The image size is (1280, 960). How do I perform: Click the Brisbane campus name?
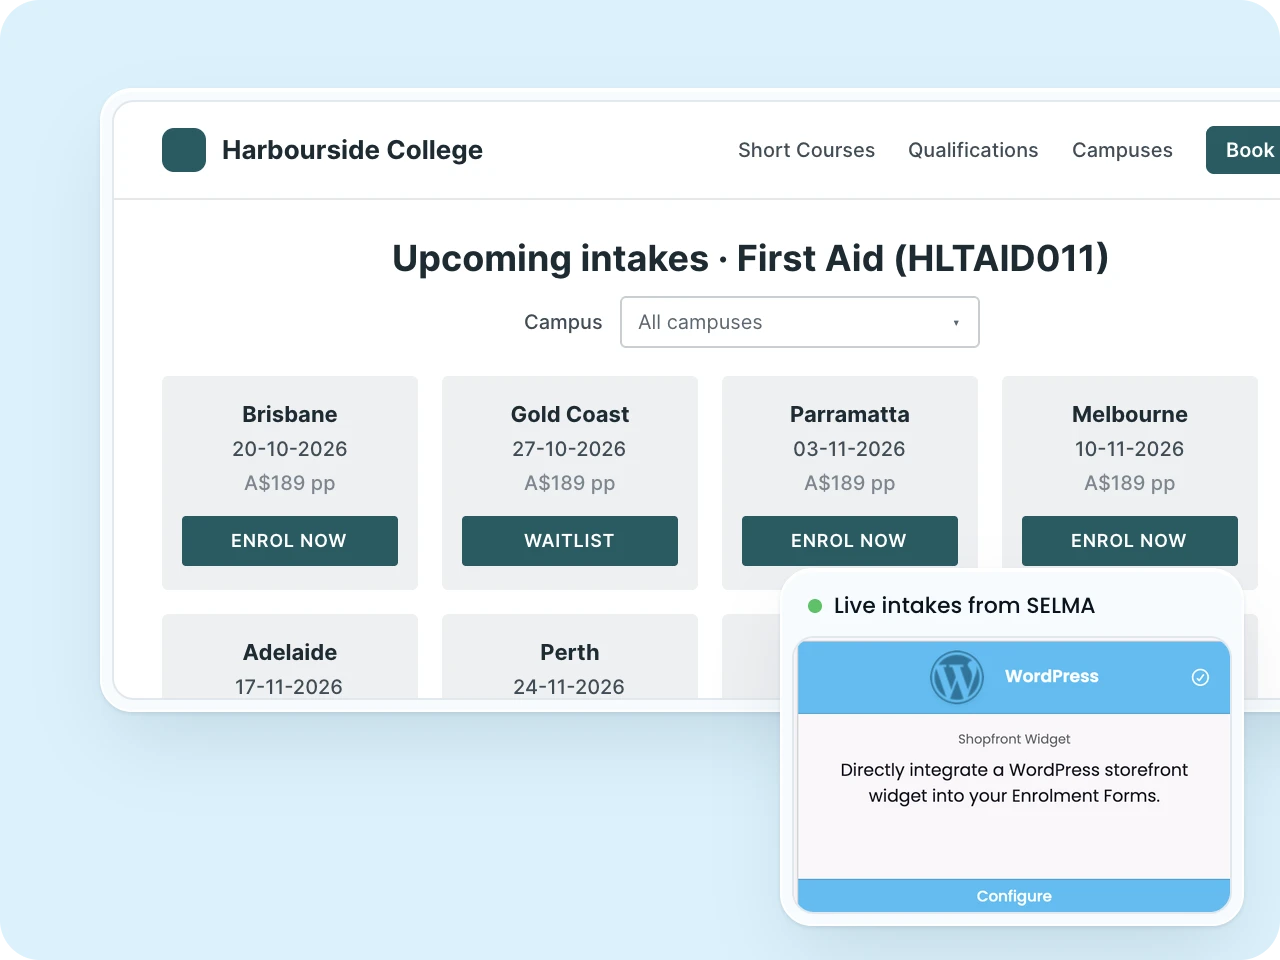tap(290, 414)
